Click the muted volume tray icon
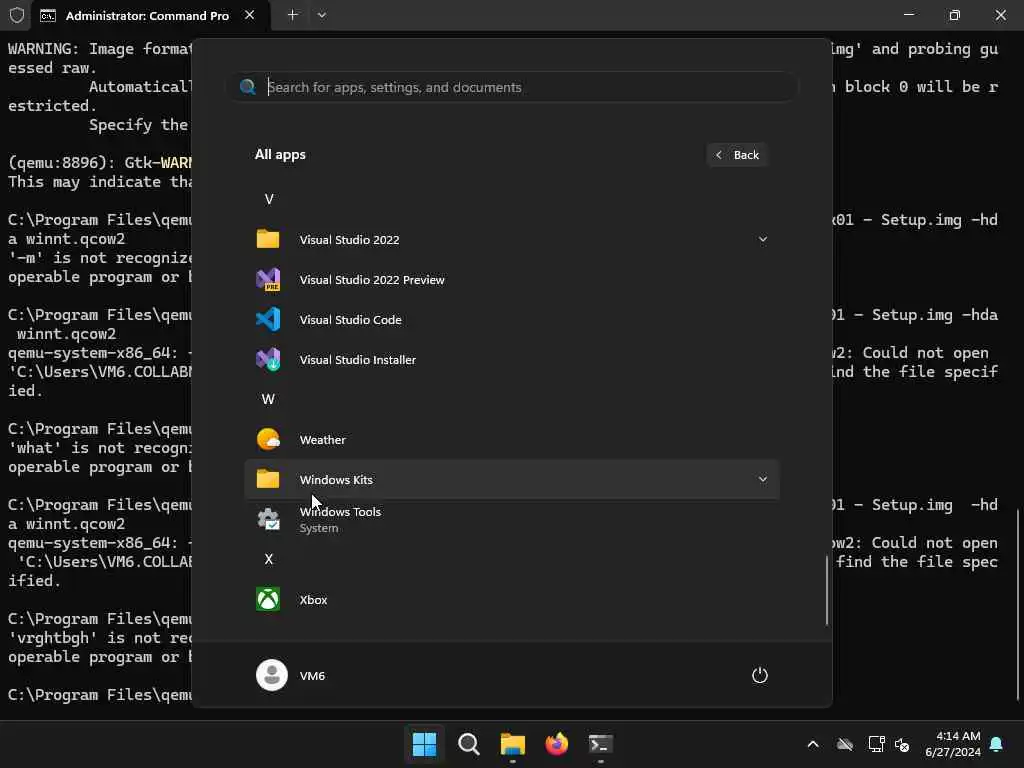Image resolution: width=1024 pixels, height=768 pixels. tap(902, 744)
